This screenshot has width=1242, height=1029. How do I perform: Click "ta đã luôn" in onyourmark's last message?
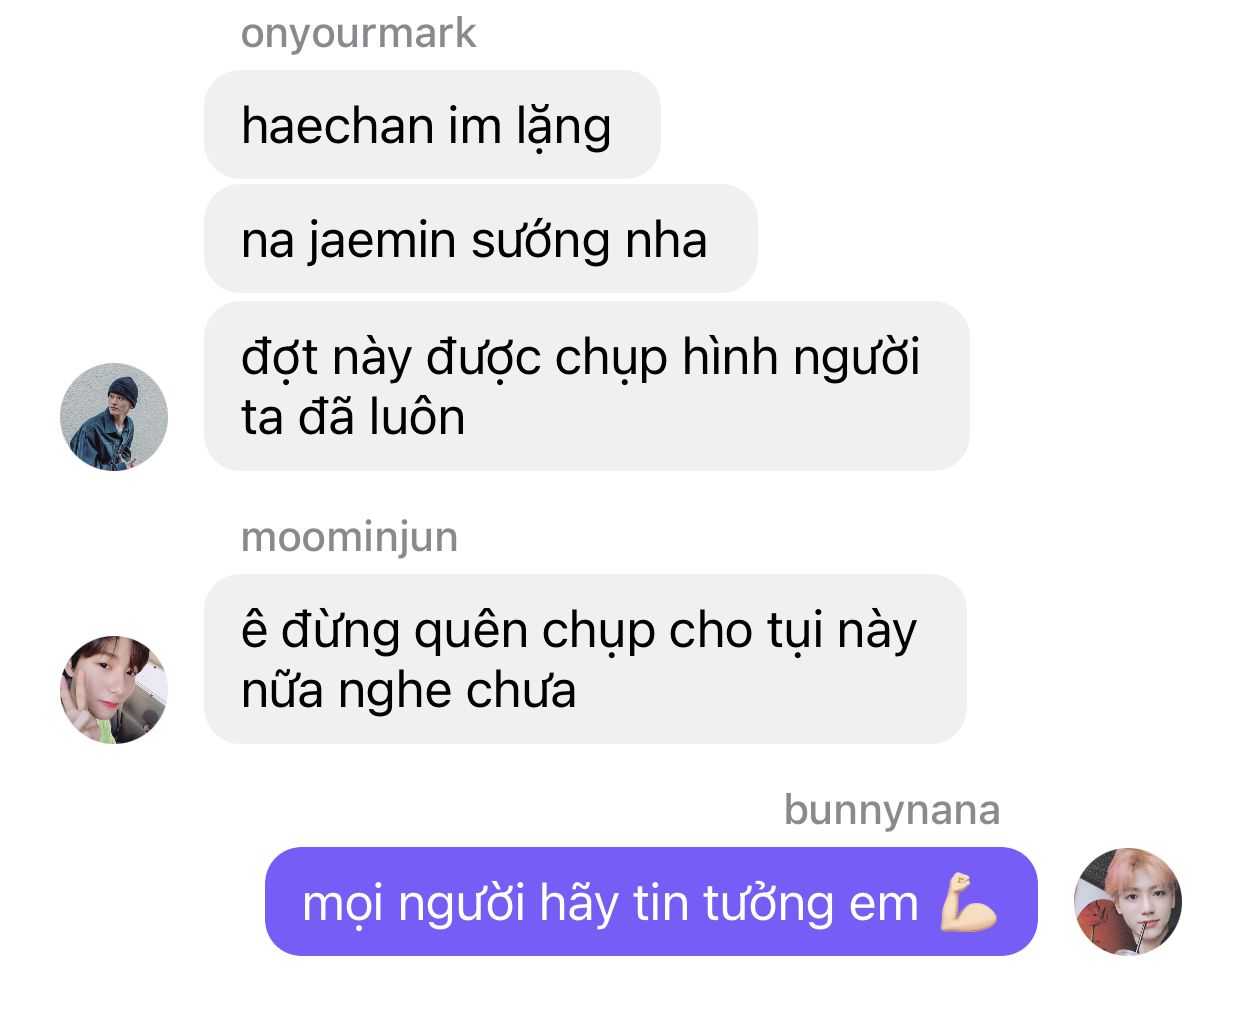353,417
